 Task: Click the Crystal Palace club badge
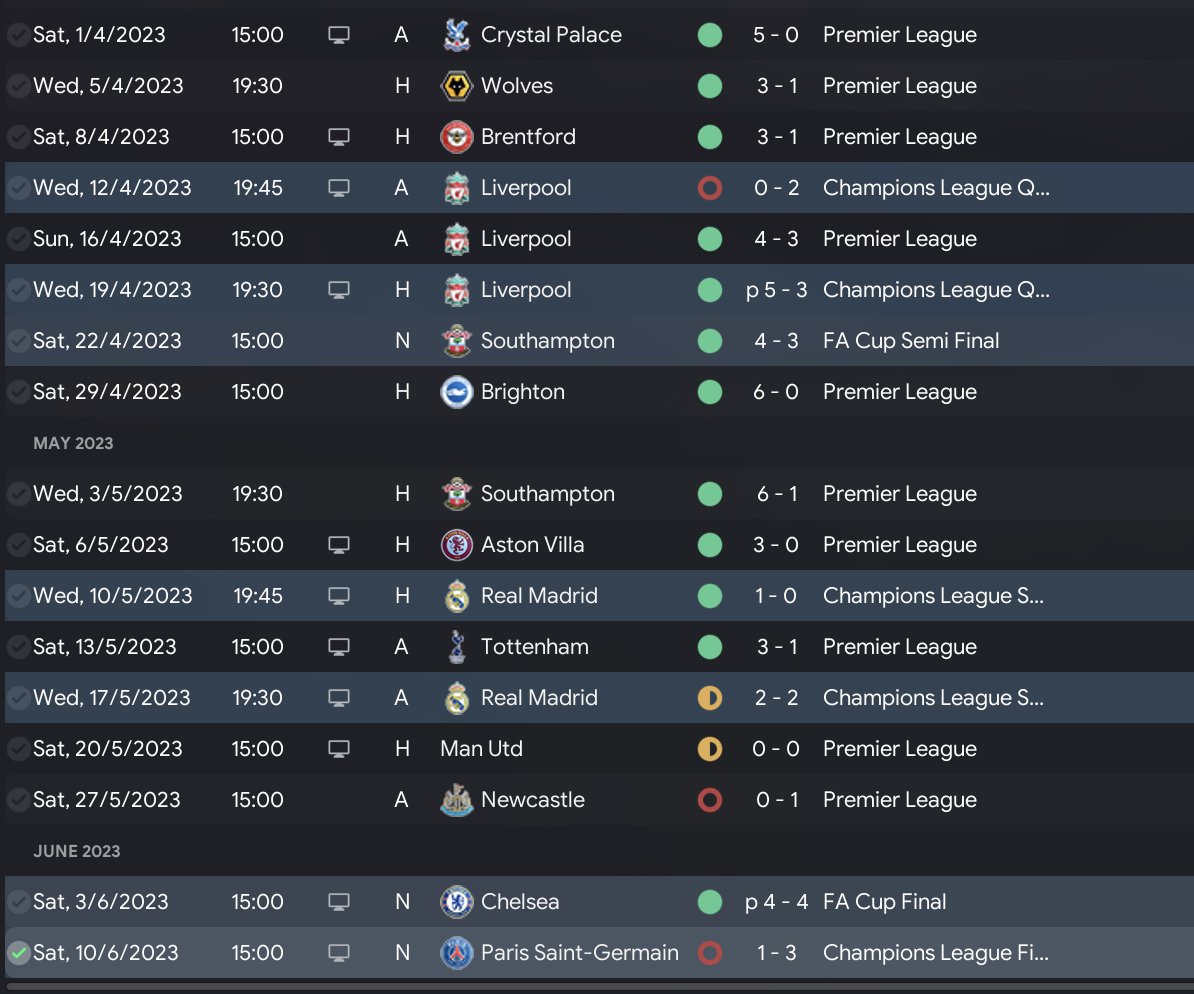coord(456,35)
